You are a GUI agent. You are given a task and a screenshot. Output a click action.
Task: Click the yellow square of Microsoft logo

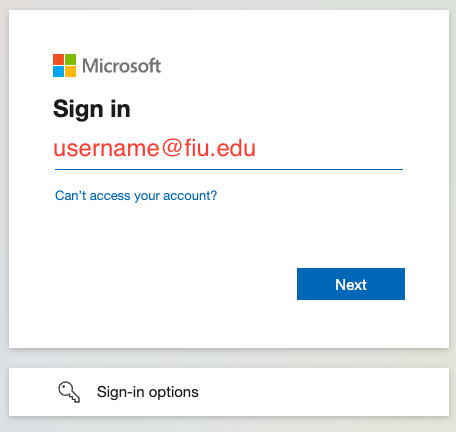(70, 71)
